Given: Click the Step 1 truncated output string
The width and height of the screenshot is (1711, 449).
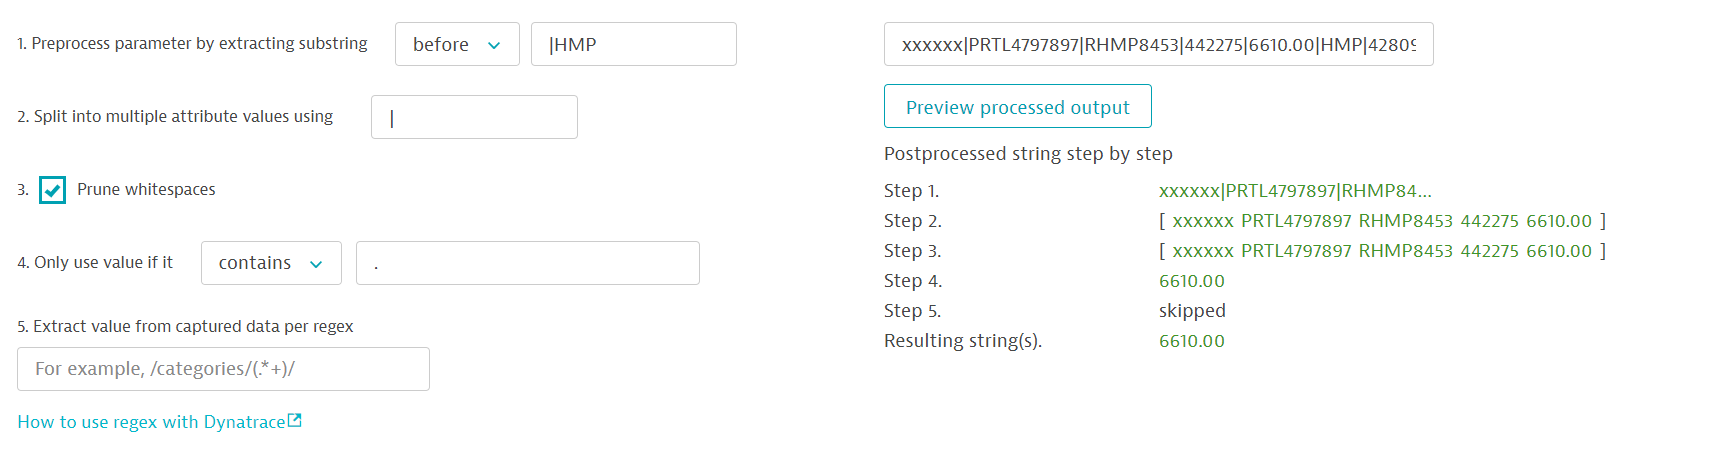Looking at the screenshot, I should [x=1295, y=191].
